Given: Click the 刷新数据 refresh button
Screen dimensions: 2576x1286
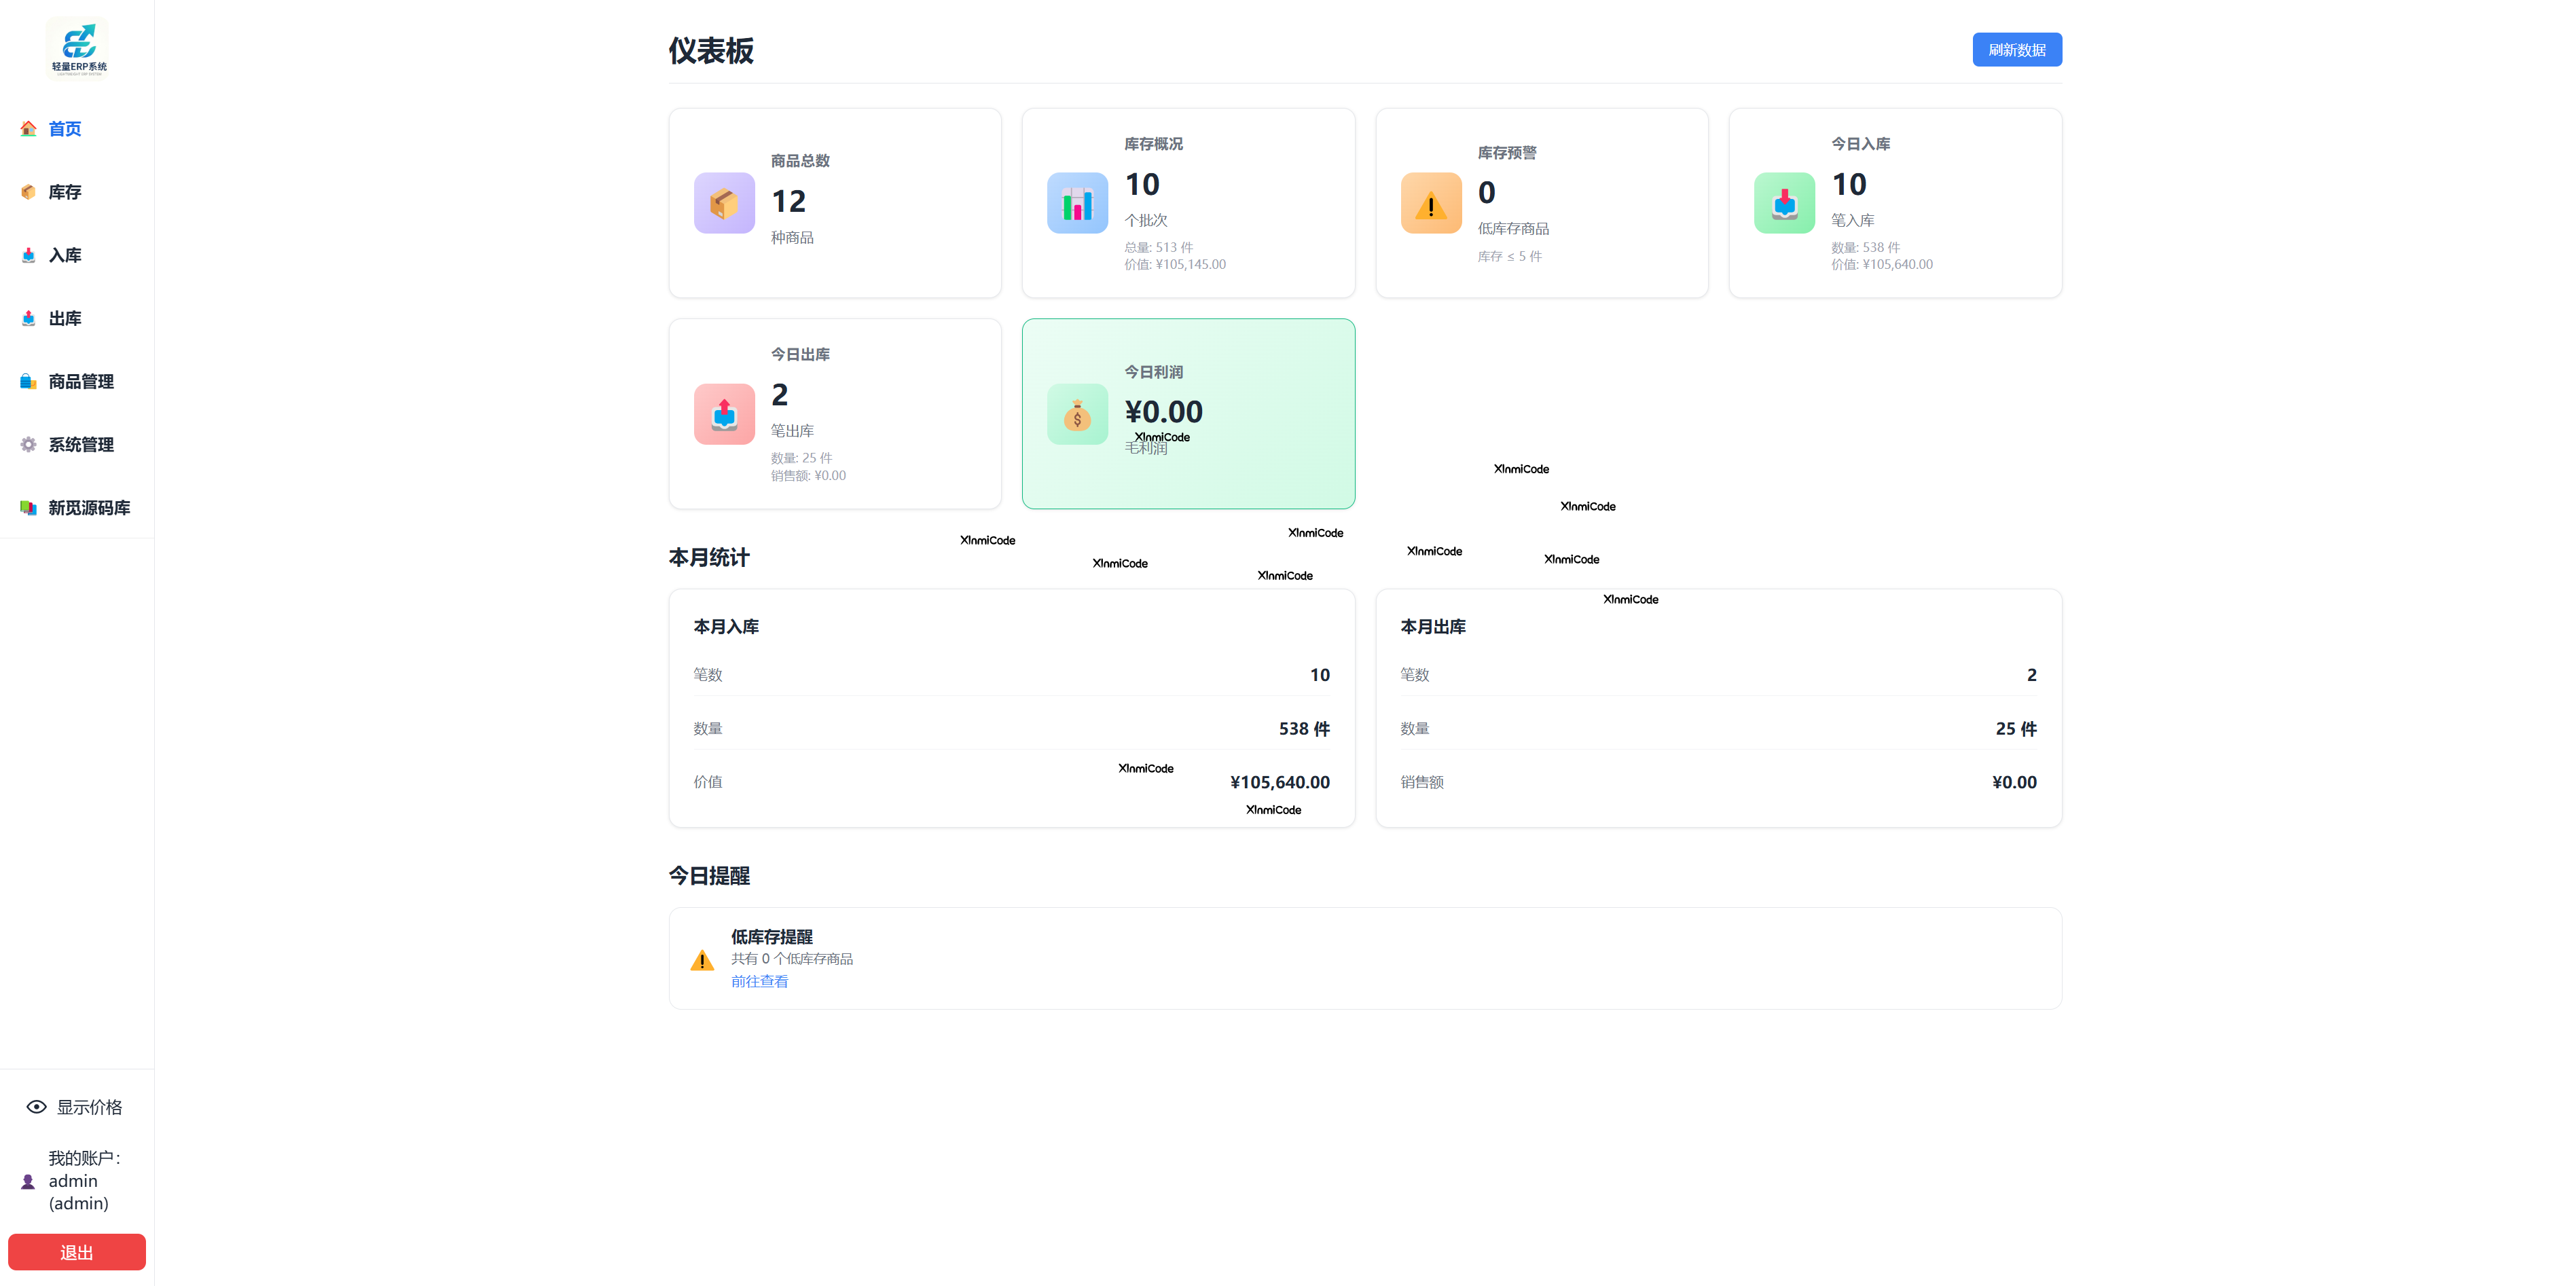Looking at the screenshot, I should click(x=2016, y=49).
